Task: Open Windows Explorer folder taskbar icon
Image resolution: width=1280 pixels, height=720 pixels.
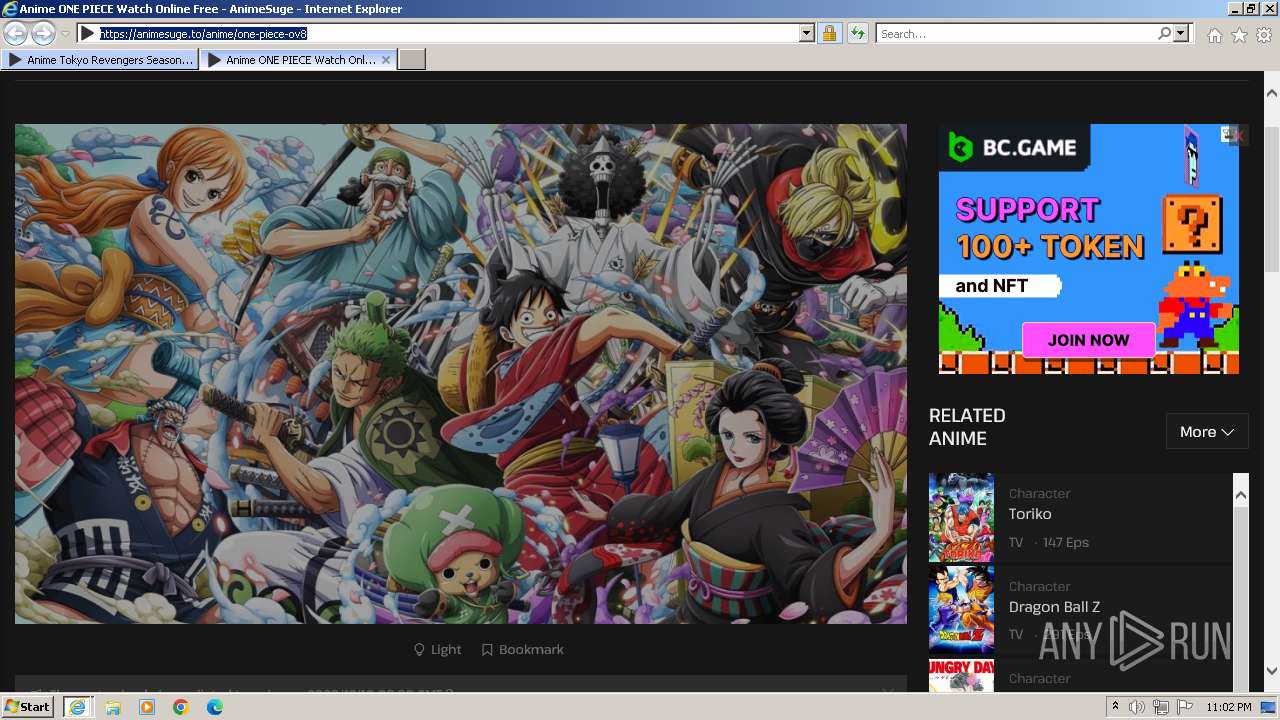Action: tap(113, 707)
